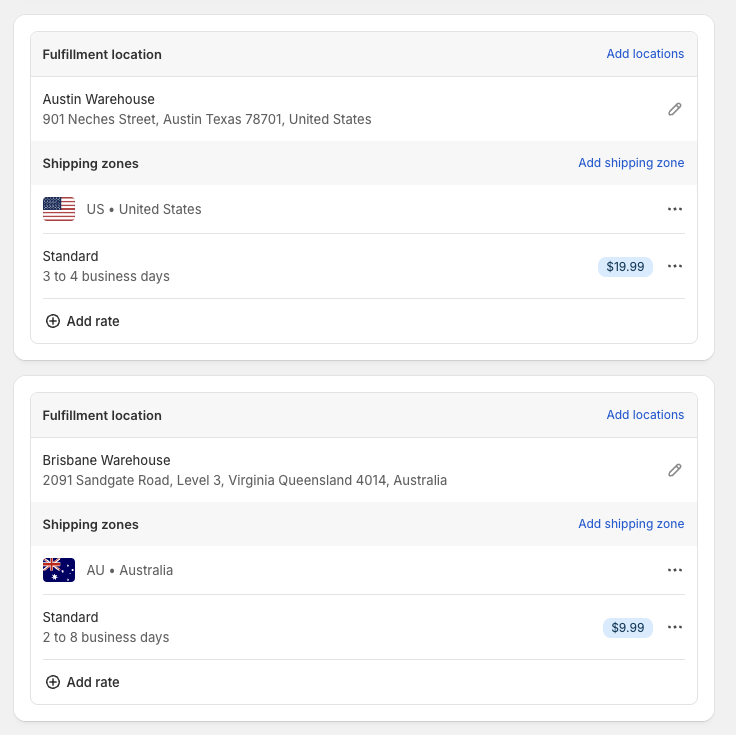Add shipping zone for Brisbane Warehouse
This screenshot has height=735, width=736.
(631, 524)
